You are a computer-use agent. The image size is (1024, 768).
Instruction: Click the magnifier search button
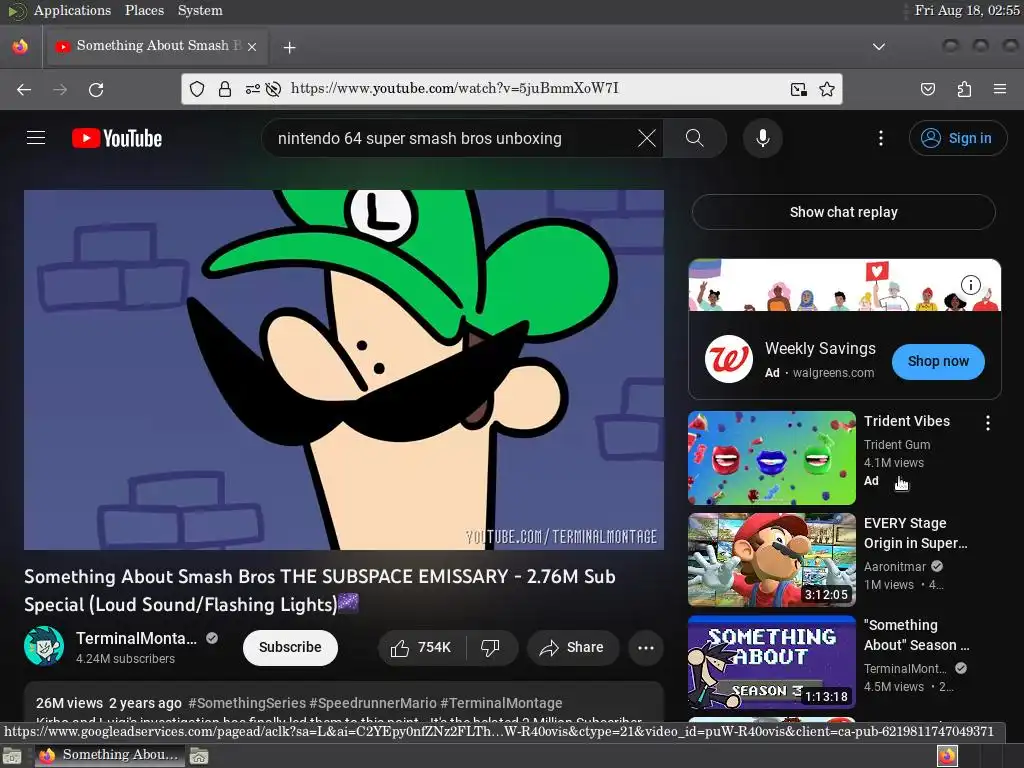695,138
